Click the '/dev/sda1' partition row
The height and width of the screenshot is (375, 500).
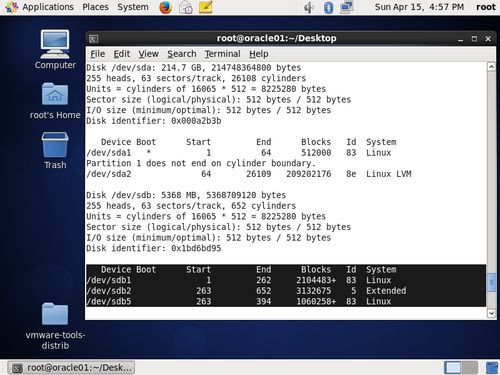tap(239, 153)
